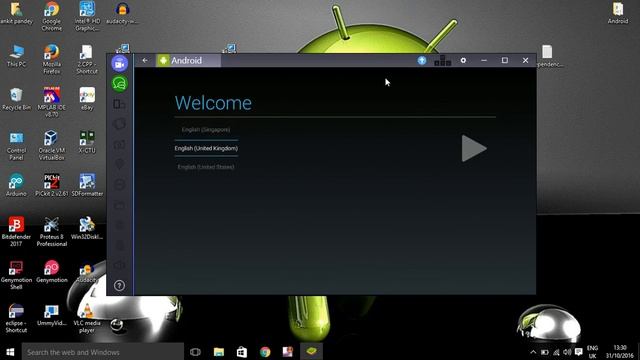Image resolution: width=640 pixels, height=360 pixels.
Task: Open the BlueStacks TV camera icon in sidebar
Action: coord(120,64)
